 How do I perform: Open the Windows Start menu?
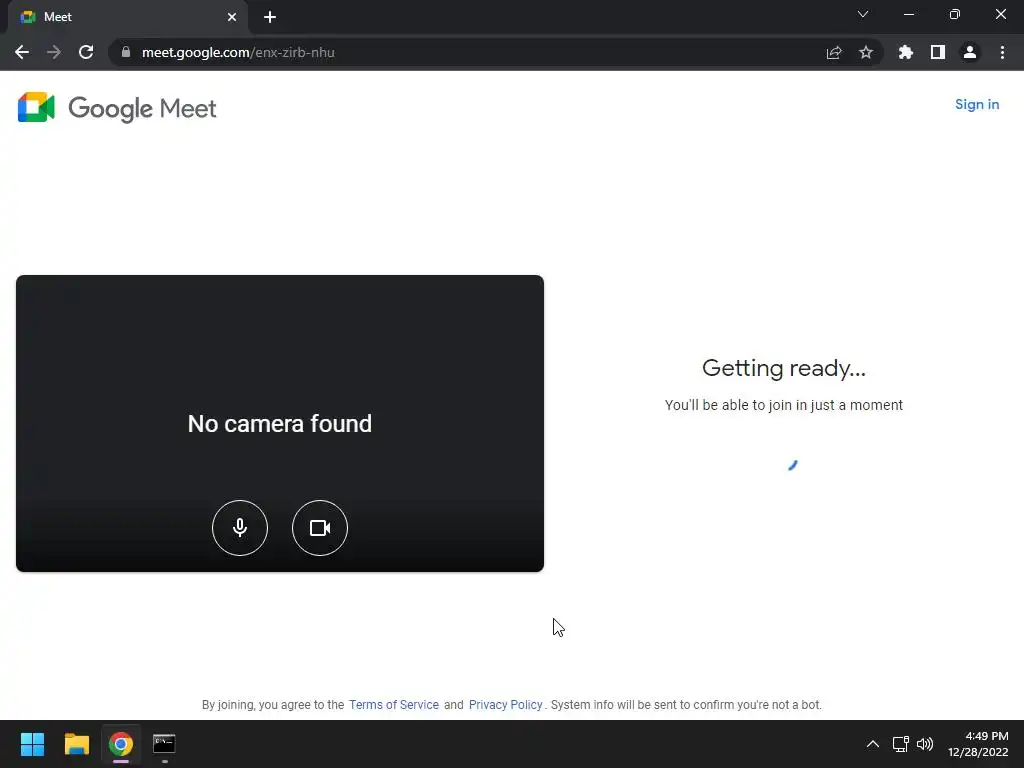32,744
